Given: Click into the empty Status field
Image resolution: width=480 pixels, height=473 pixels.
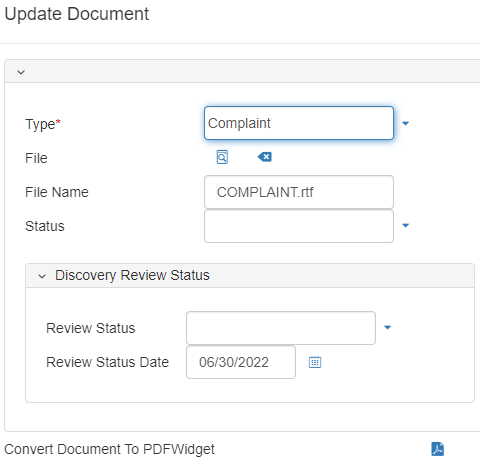Looking at the screenshot, I should 299,226.
